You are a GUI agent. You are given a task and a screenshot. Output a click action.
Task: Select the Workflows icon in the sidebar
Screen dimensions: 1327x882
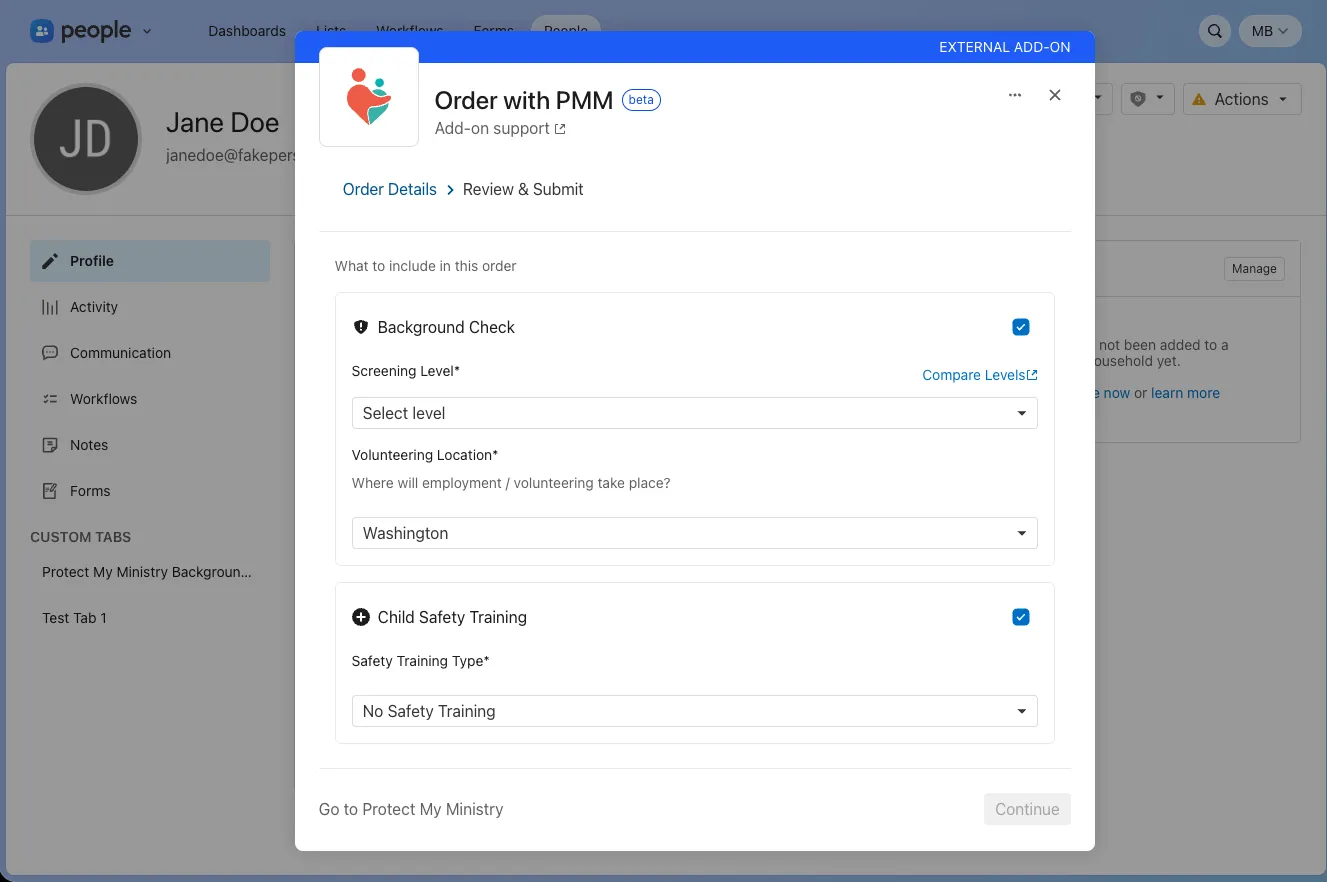coord(49,399)
